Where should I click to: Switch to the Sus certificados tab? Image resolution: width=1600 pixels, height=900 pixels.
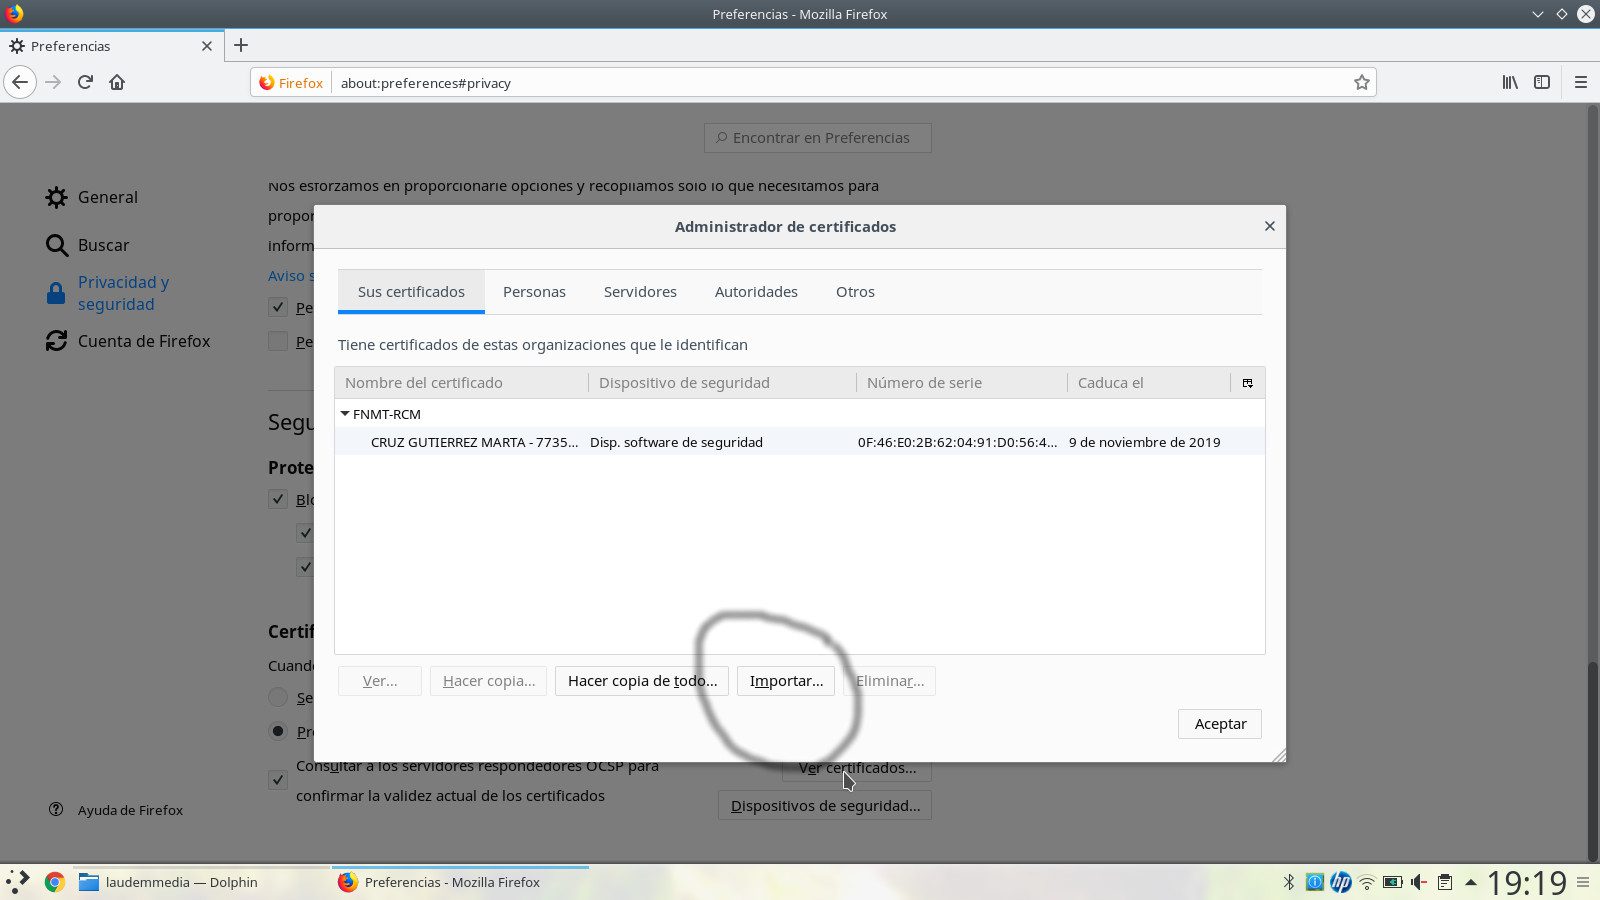click(411, 292)
